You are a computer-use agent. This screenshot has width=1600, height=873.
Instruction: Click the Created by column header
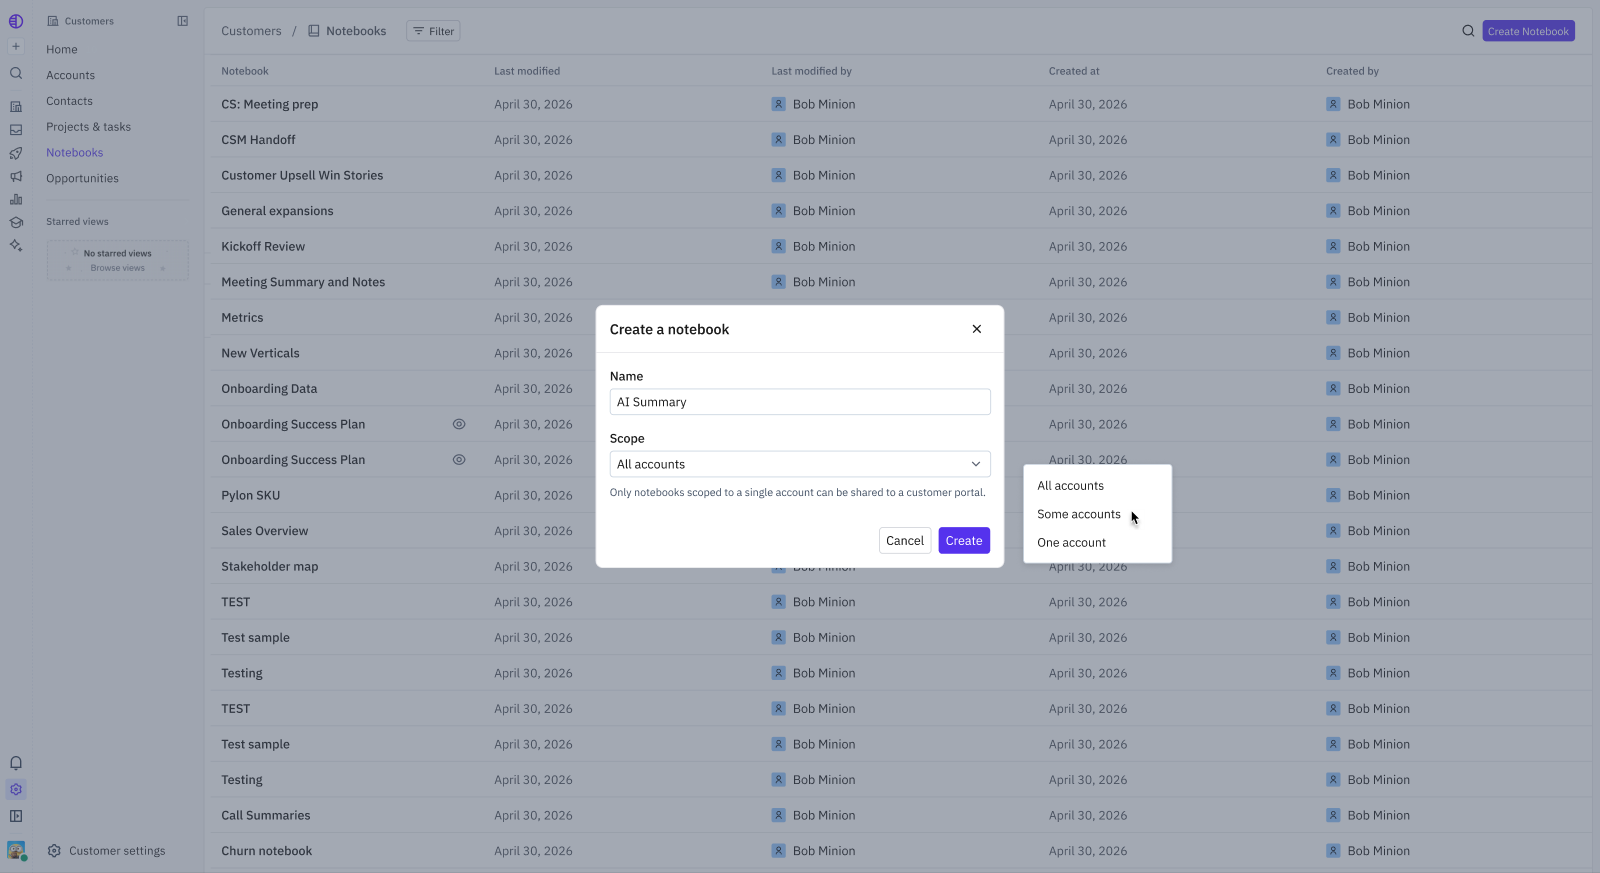click(x=1352, y=71)
